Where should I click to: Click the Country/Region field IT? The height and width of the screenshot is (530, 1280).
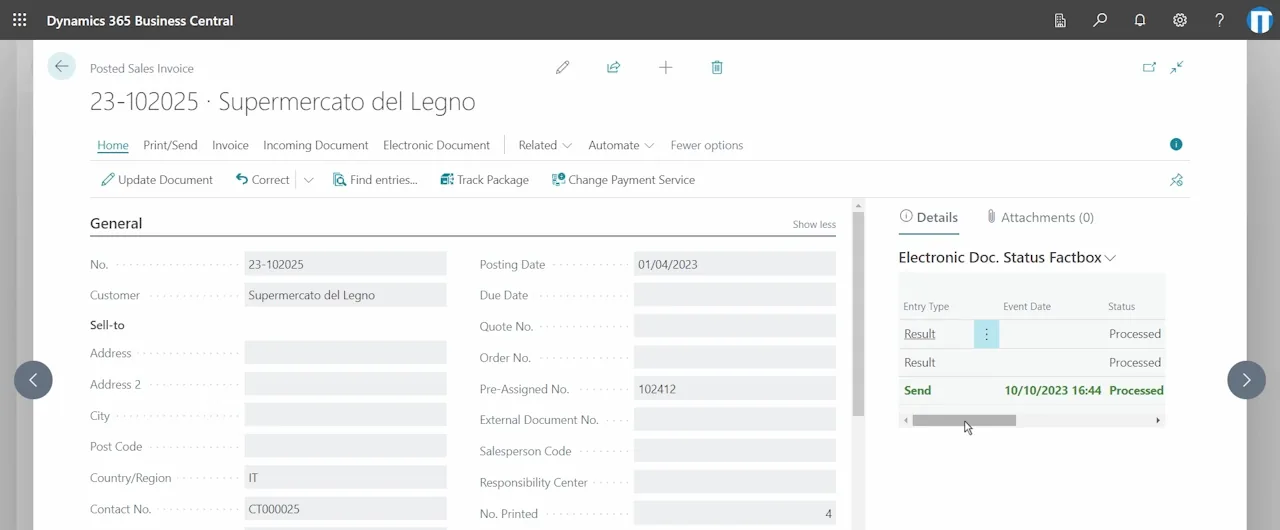pos(345,478)
